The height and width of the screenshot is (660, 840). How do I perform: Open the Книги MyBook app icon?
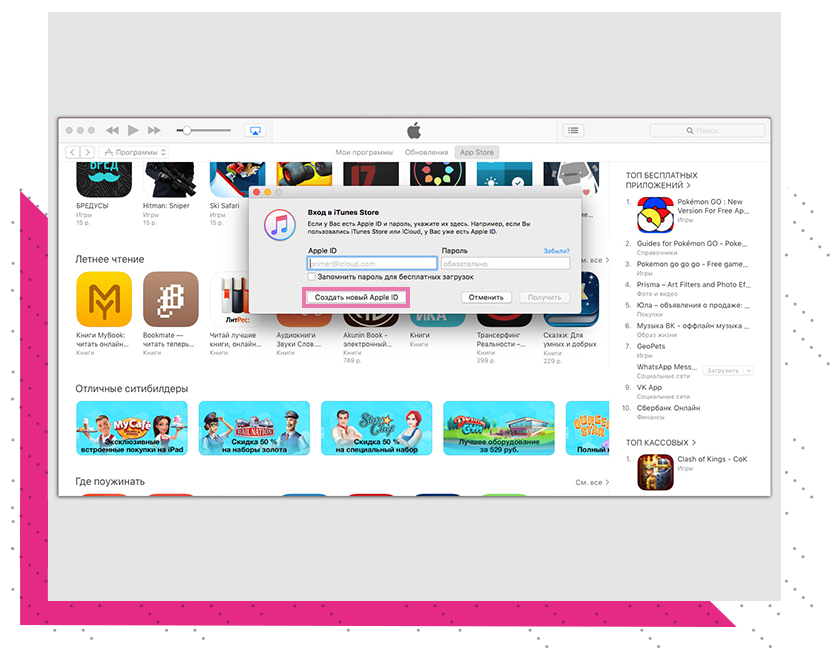[104, 299]
